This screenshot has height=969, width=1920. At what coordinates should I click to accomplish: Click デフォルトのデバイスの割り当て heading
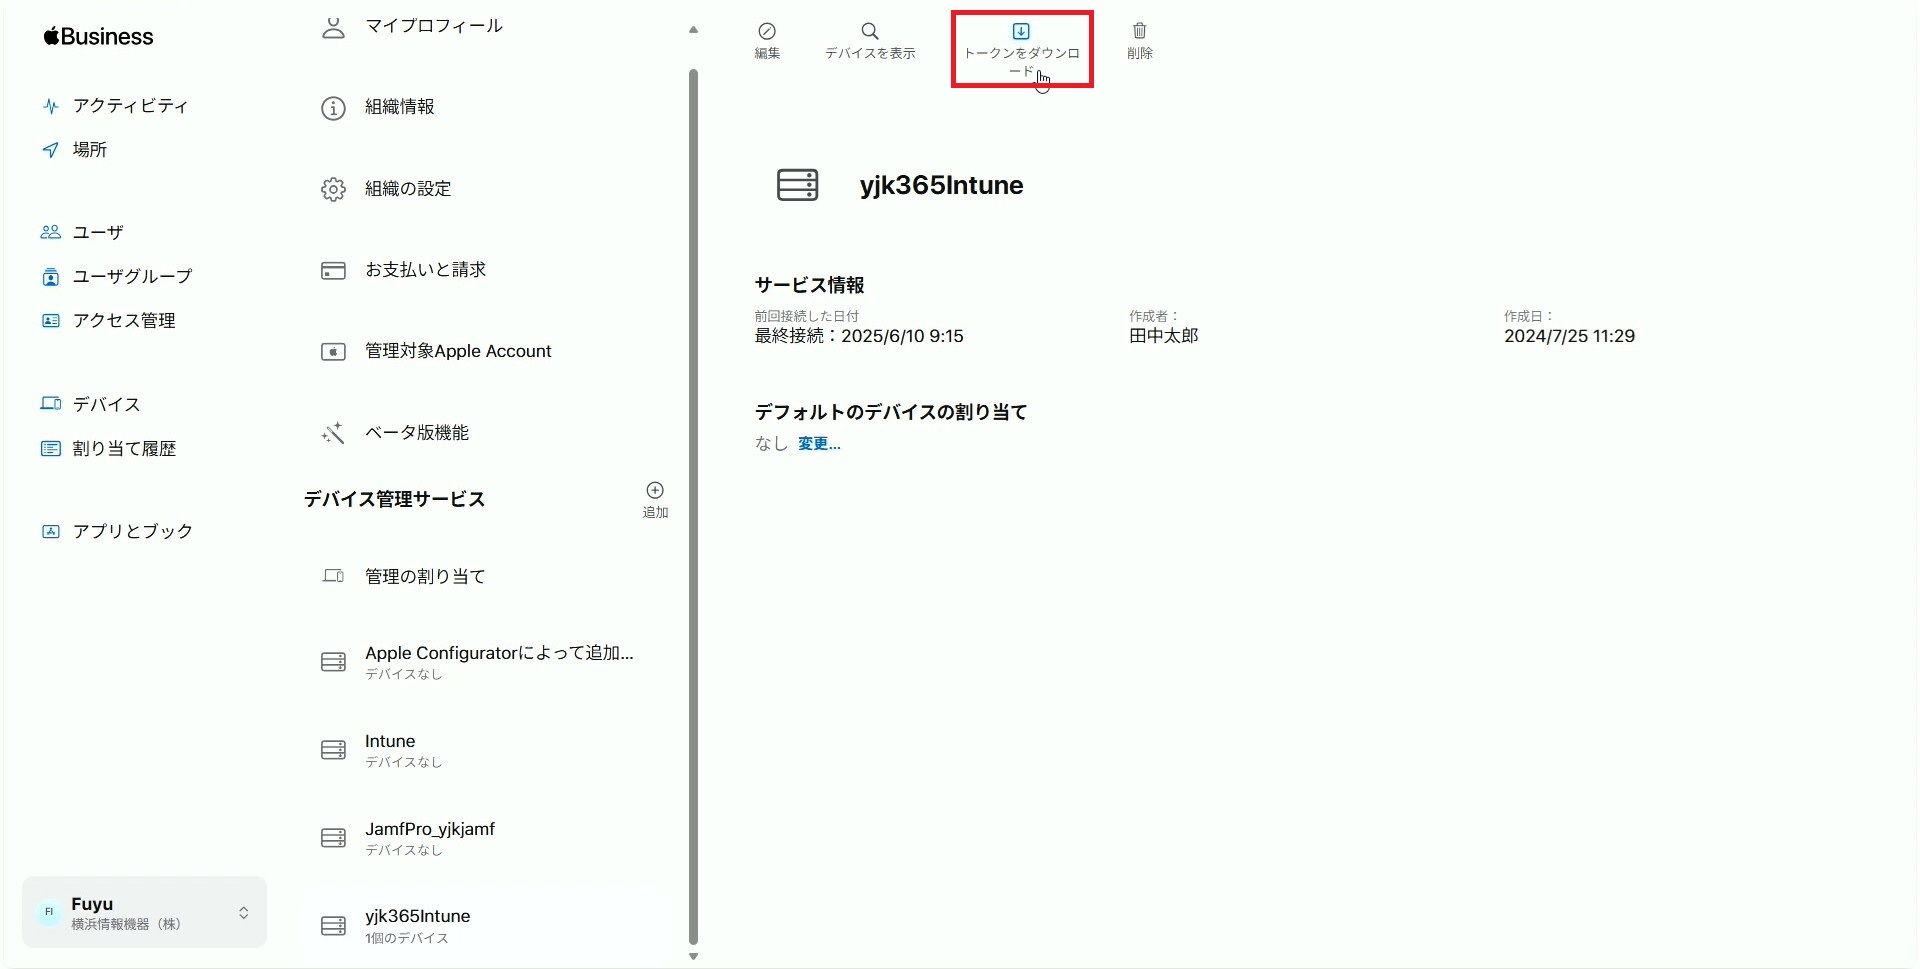pos(891,412)
